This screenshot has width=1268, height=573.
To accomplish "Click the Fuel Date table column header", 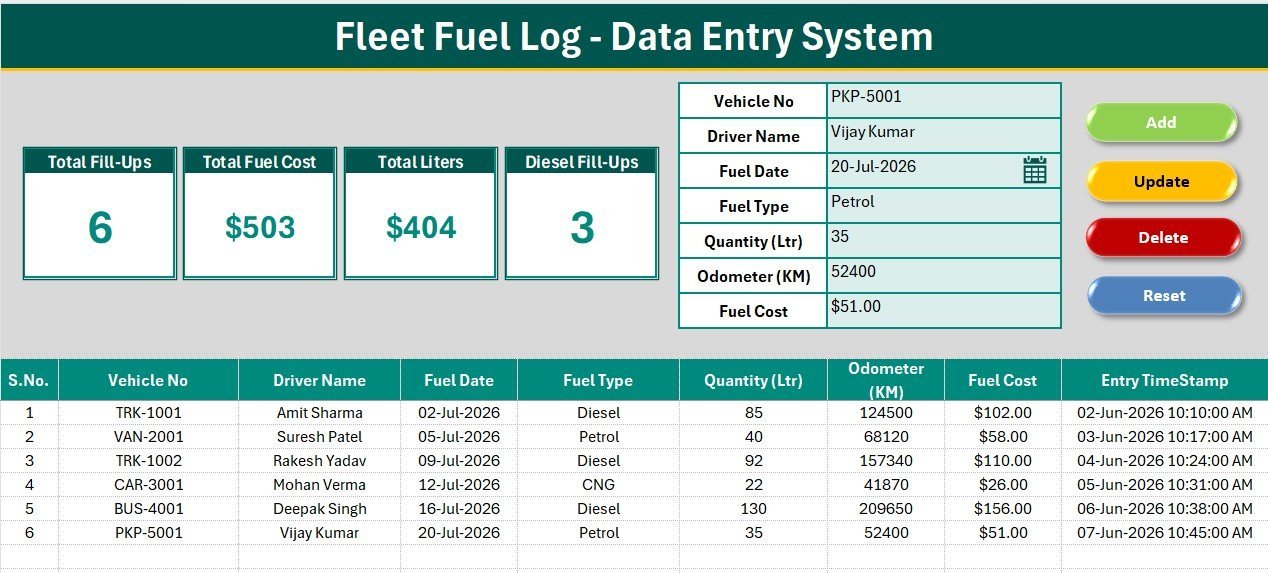I will [x=459, y=380].
